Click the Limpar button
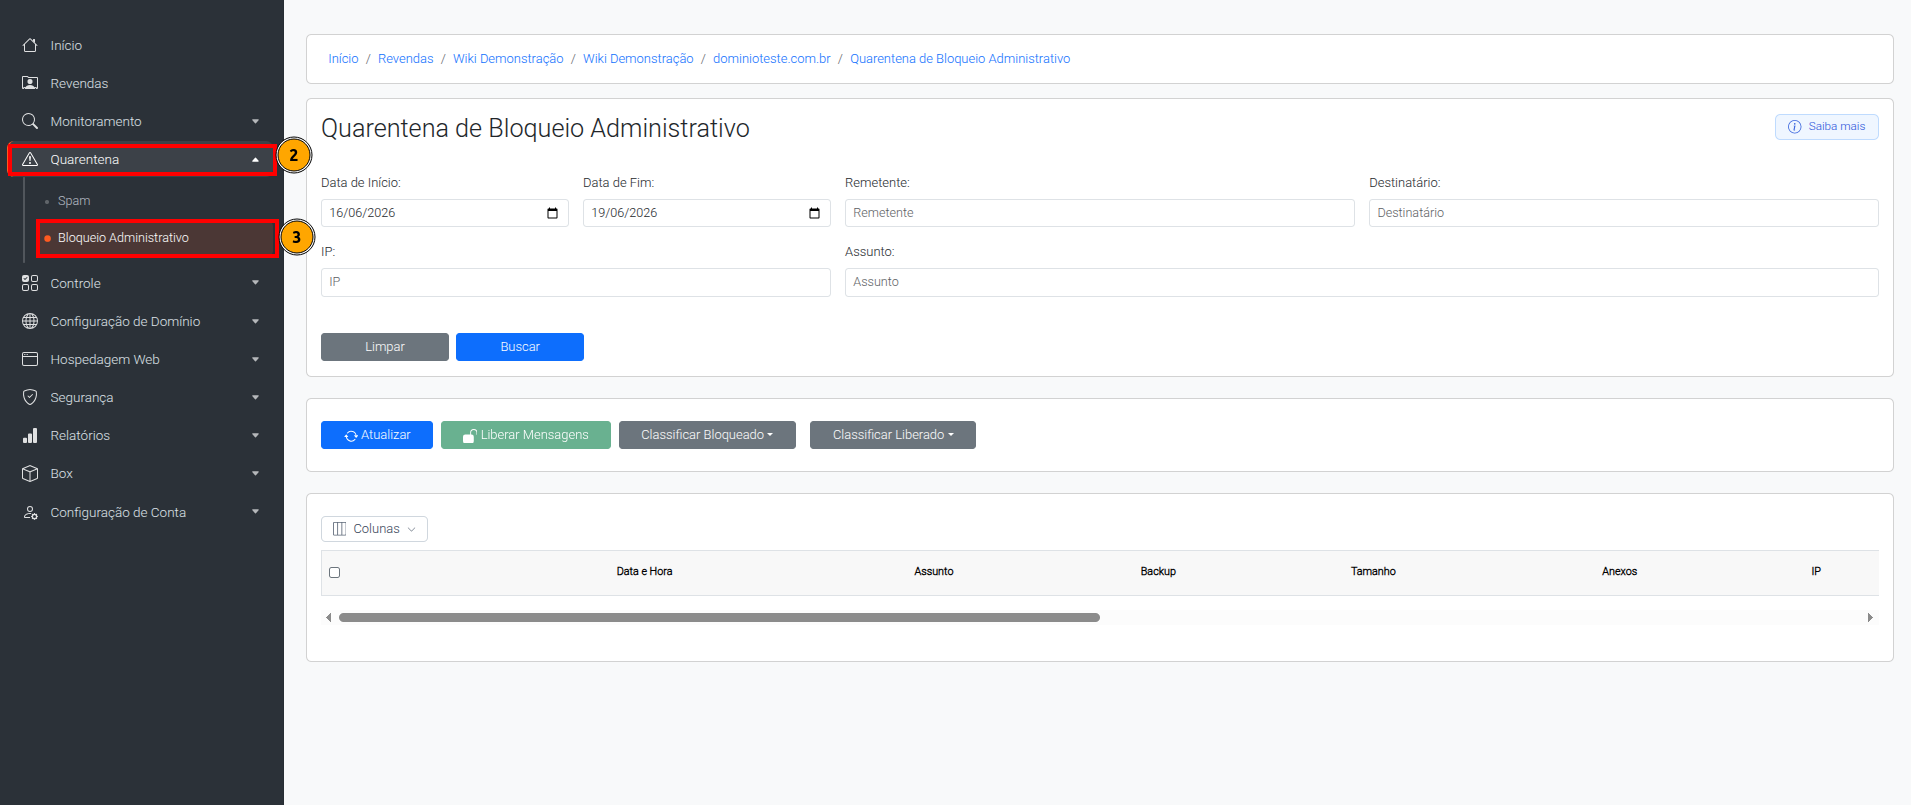Viewport: 1911px width, 805px height. click(385, 347)
